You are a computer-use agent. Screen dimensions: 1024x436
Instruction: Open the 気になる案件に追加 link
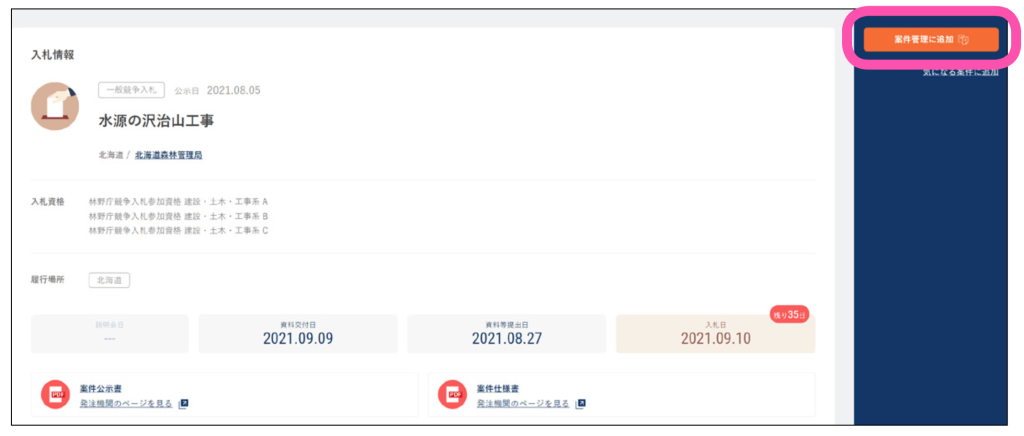point(960,72)
